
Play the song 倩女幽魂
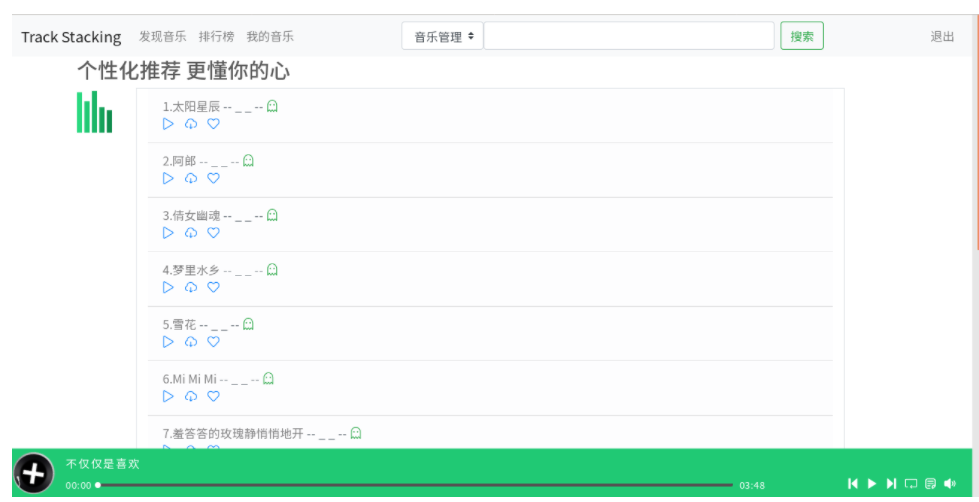point(168,232)
